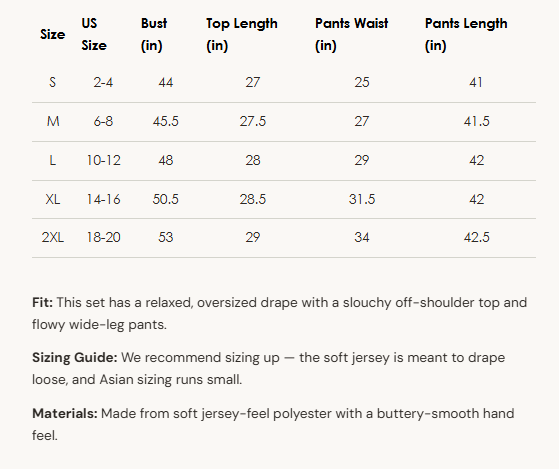Screen dimensions: 559x469
Task: Click the XL size row label
Action: (x=53, y=199)
